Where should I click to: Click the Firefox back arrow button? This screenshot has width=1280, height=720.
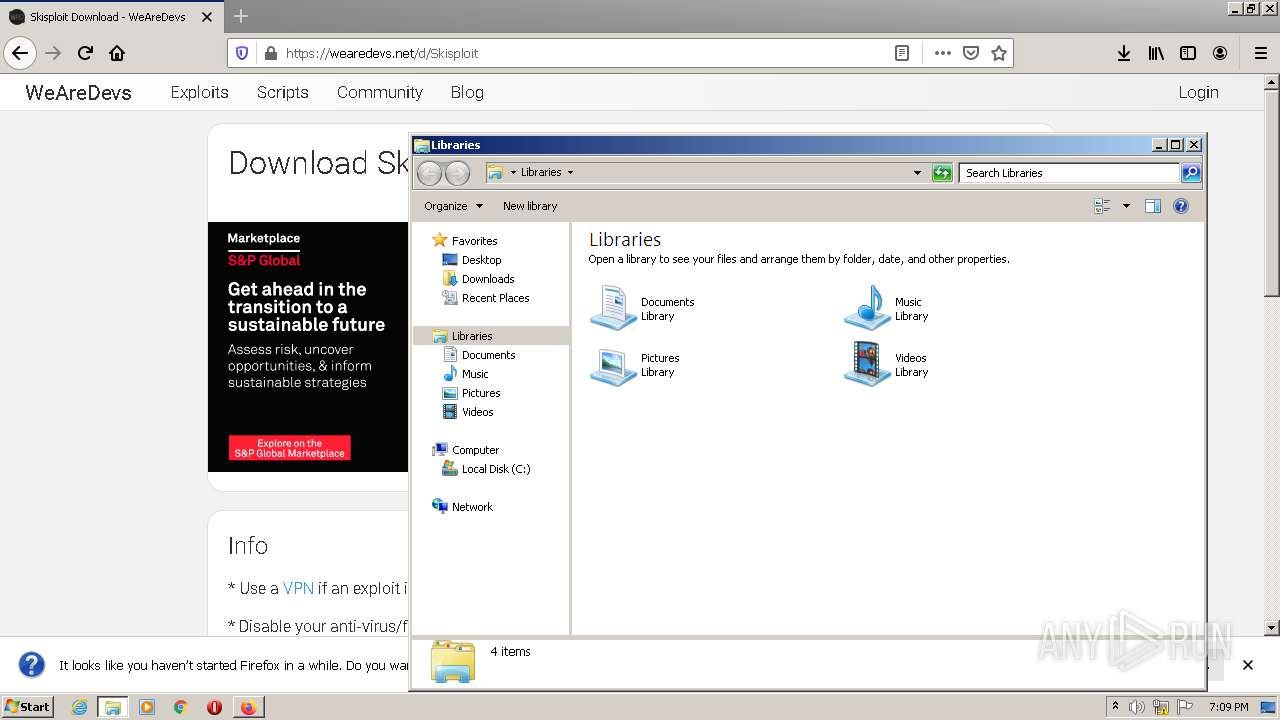click(x=20, y=53)
